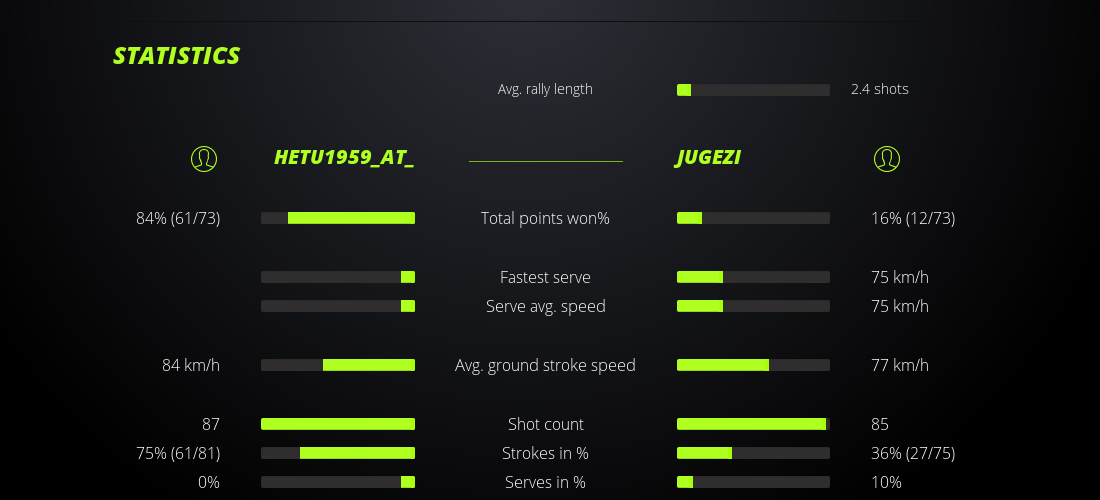
Task: Click HETU1959_AT_'s total points won bar
Action: point(338,218)
